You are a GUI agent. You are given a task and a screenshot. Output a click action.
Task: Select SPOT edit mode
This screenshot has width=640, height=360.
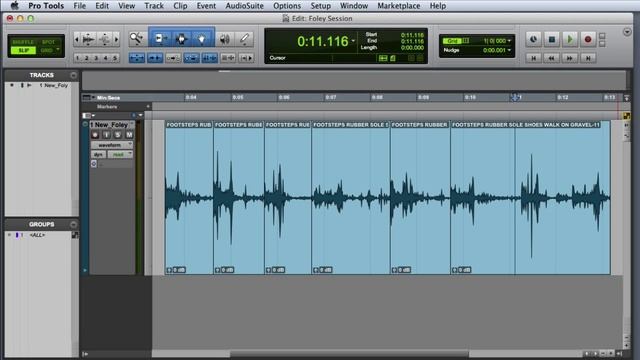pos(48,42)
